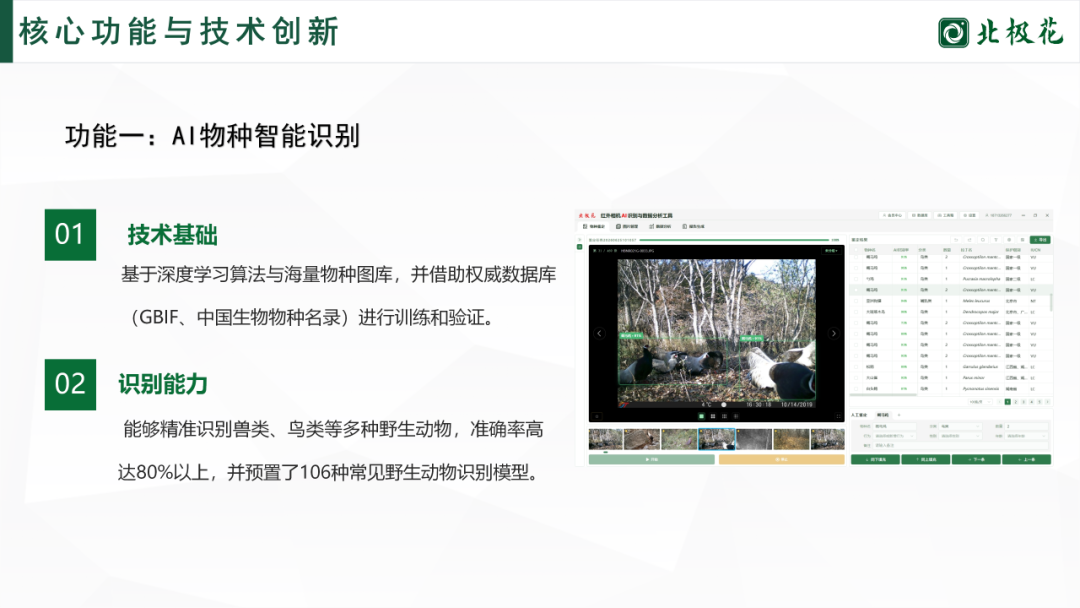1080x608 pixels.
Task: Click the orange stop button under thumbnails
Action: click(x=781, y=459)
